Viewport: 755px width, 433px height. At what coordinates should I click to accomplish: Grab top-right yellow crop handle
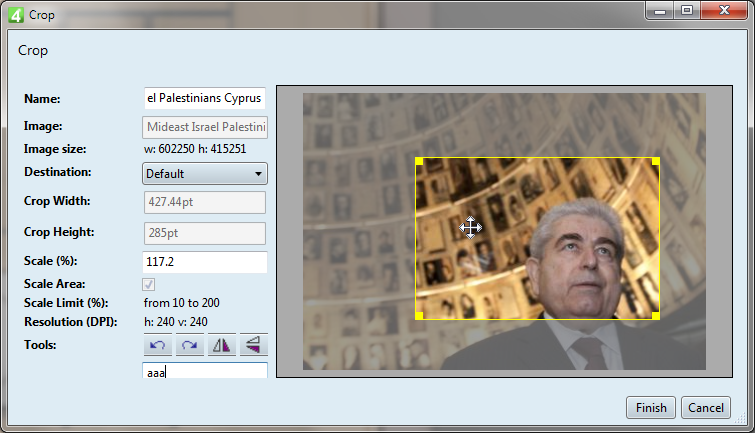click(656, 161)
